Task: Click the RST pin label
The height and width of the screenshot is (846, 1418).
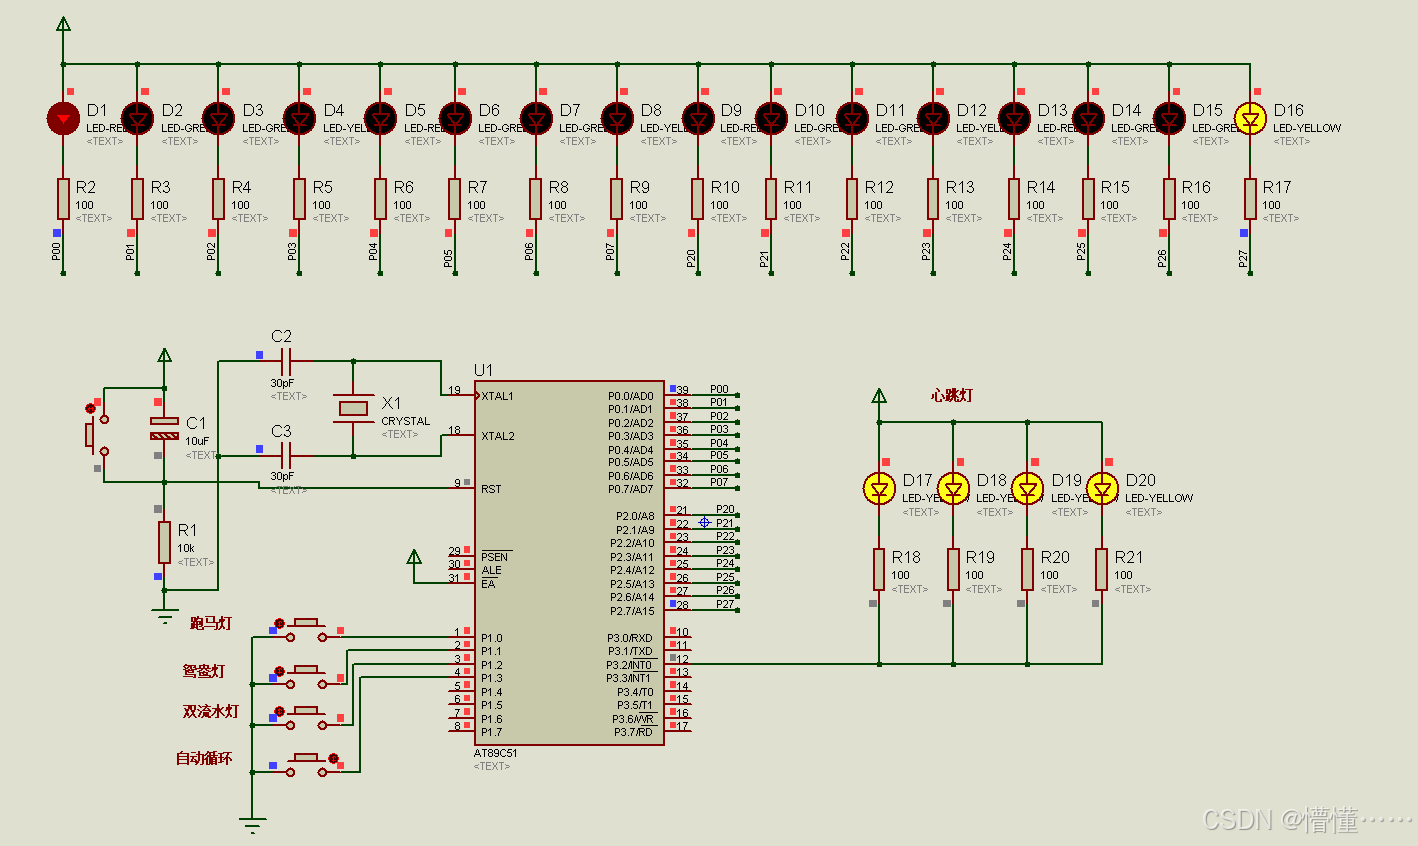Action: coord(491,489)
